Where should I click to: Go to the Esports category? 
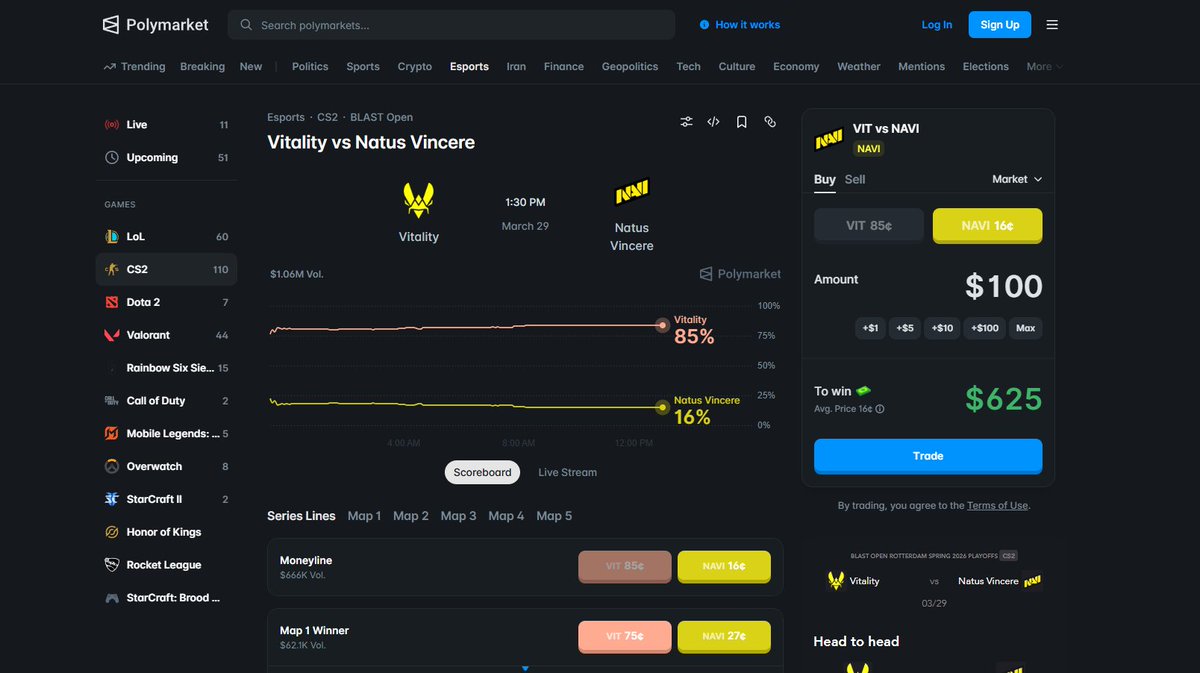(x=469, y=67)
